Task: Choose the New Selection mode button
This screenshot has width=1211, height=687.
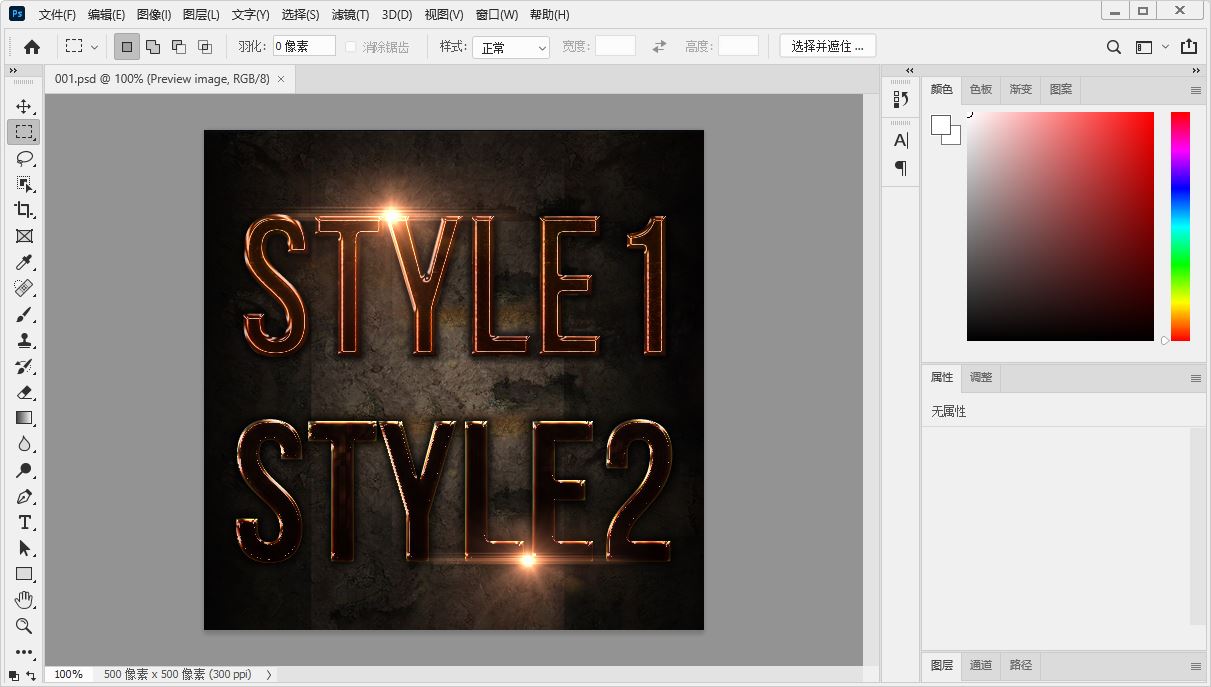Action: (x=127, y=47)
